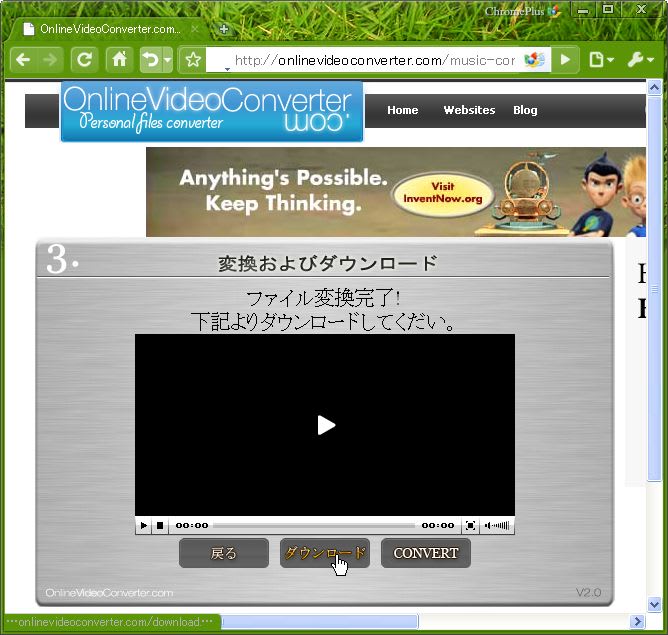Viewport: 668px width, 635px height.
Task: Click the ダウンロード download button
Action: 325,553
